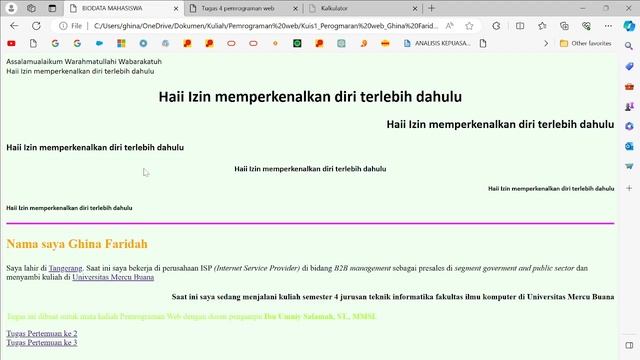
Task: Close the Kalkulator tab
Action: pyautogui.click(x=415, y=8)
